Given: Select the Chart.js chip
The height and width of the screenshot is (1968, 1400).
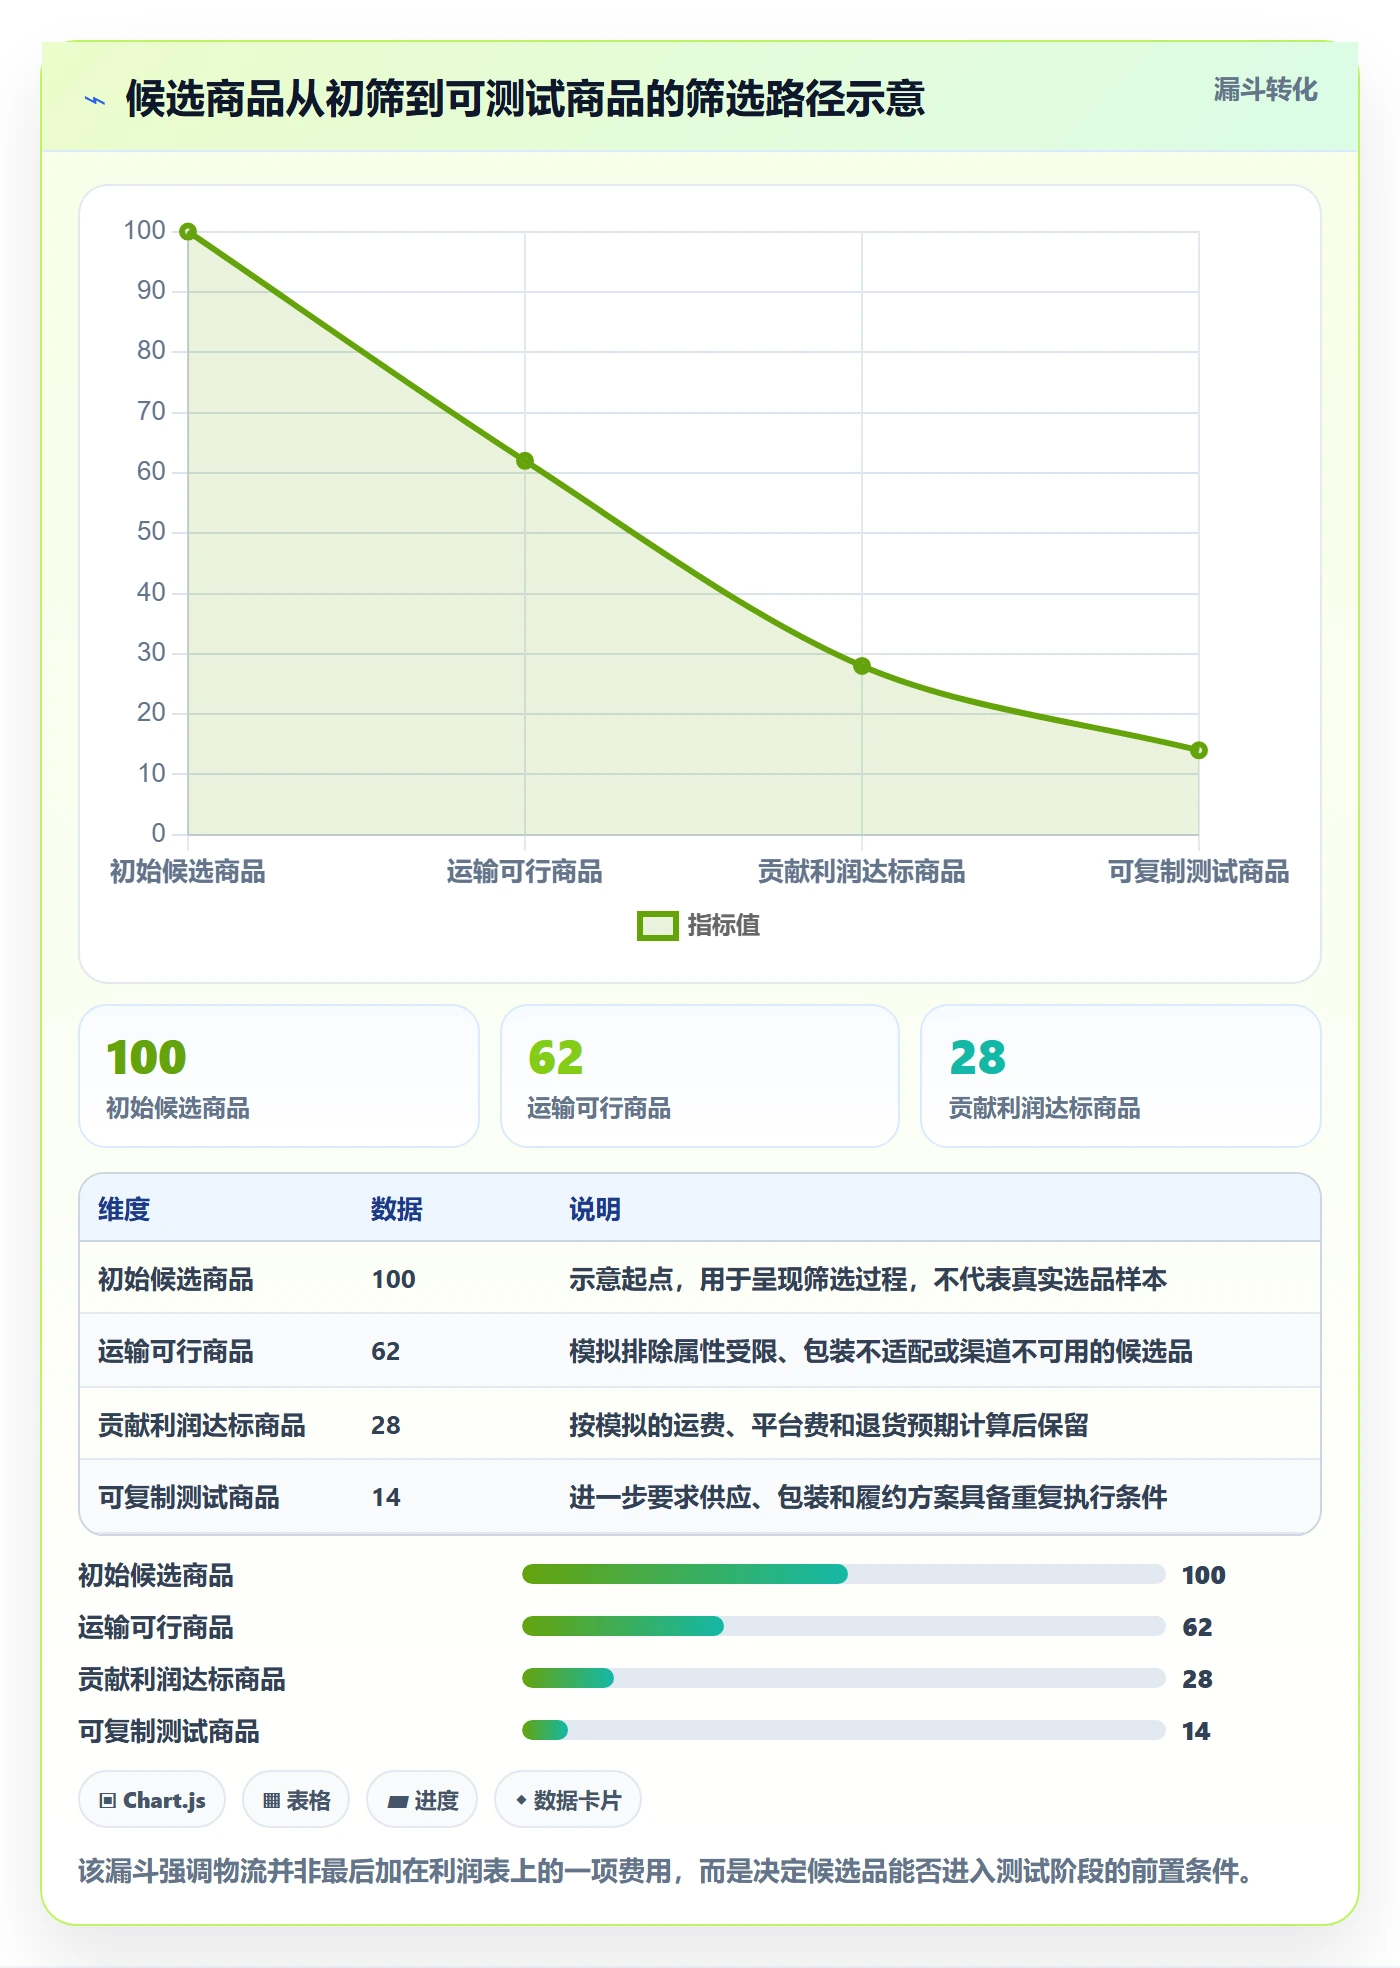Looking at the screenshot, I should point(152,1800).
